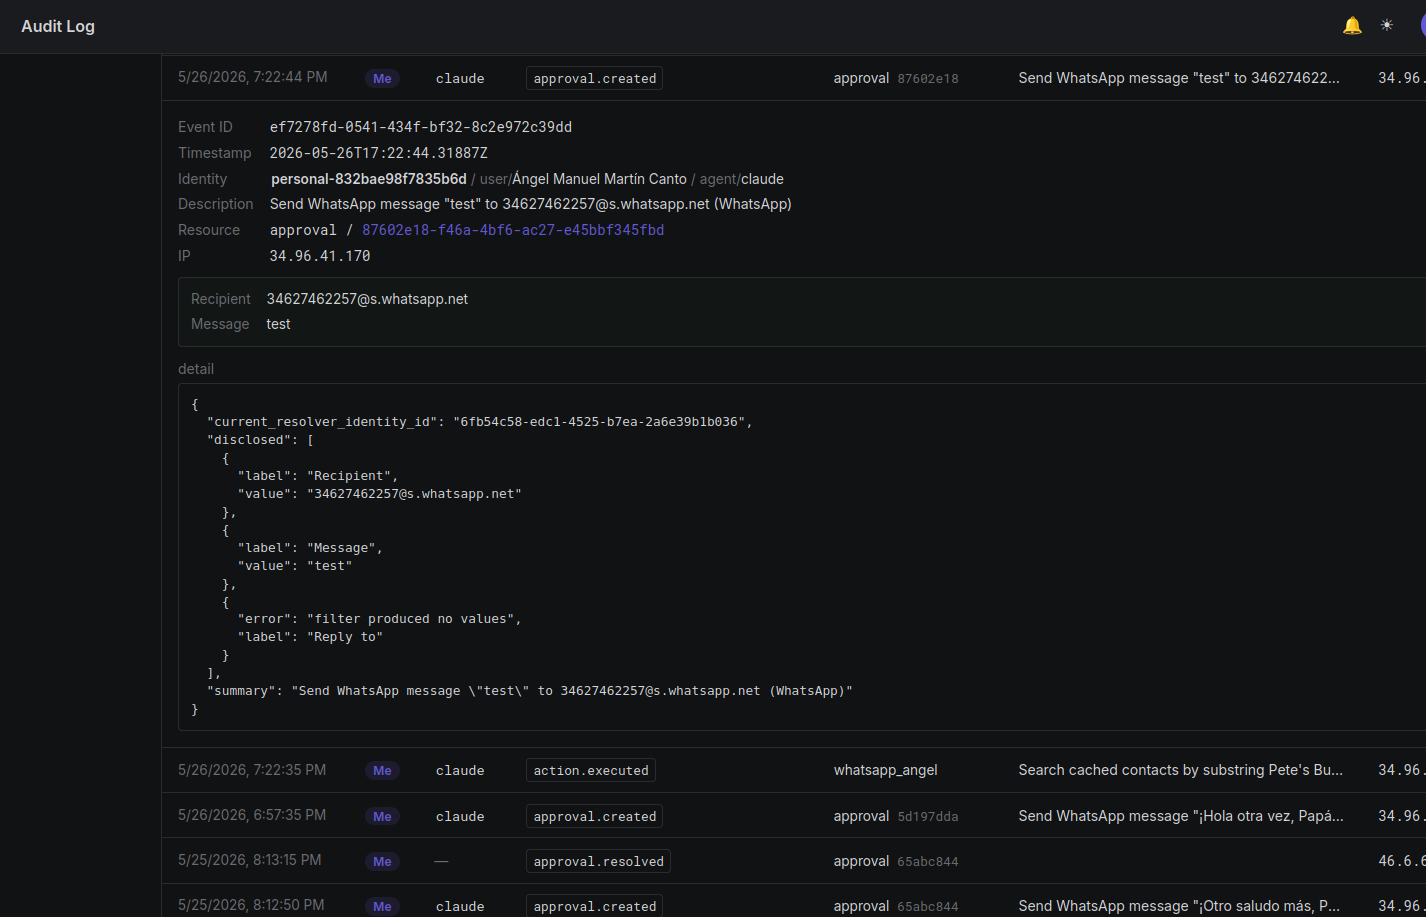Click identity personal-832bae98f7835b6d
The image size is (1426, 917).
pyautogui.click(x=369, y=179)
